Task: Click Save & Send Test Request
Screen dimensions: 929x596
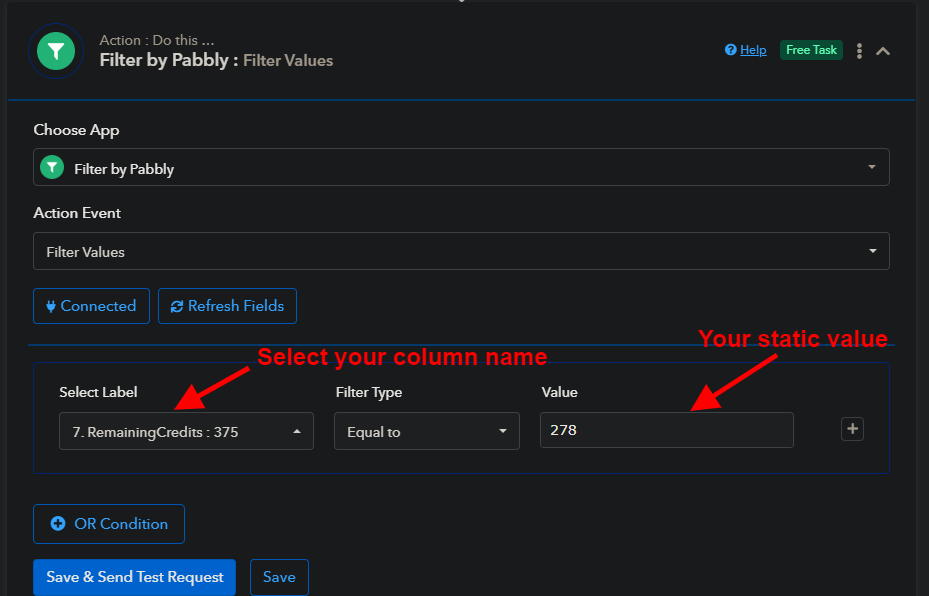Action: (x=134, y=577)
